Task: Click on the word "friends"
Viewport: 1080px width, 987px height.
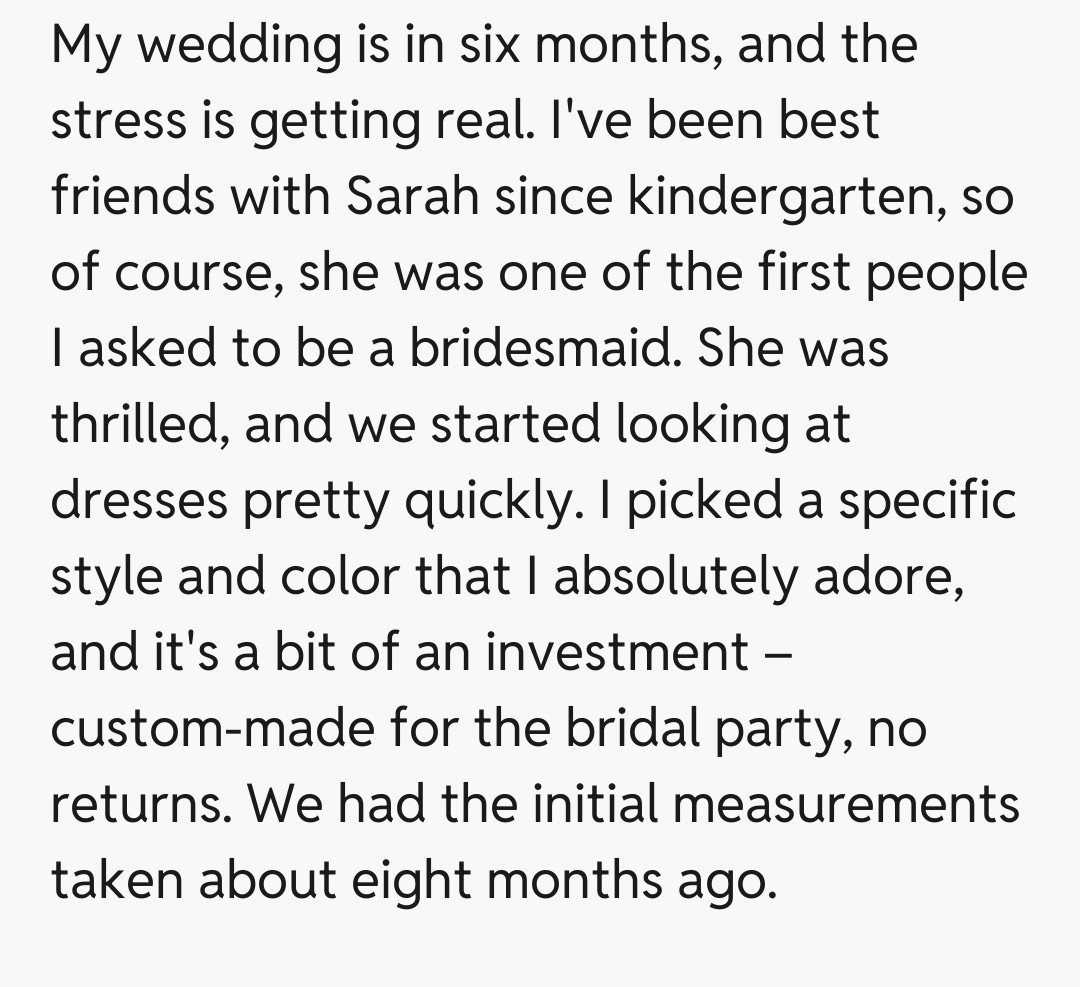Action: [132, 197]
